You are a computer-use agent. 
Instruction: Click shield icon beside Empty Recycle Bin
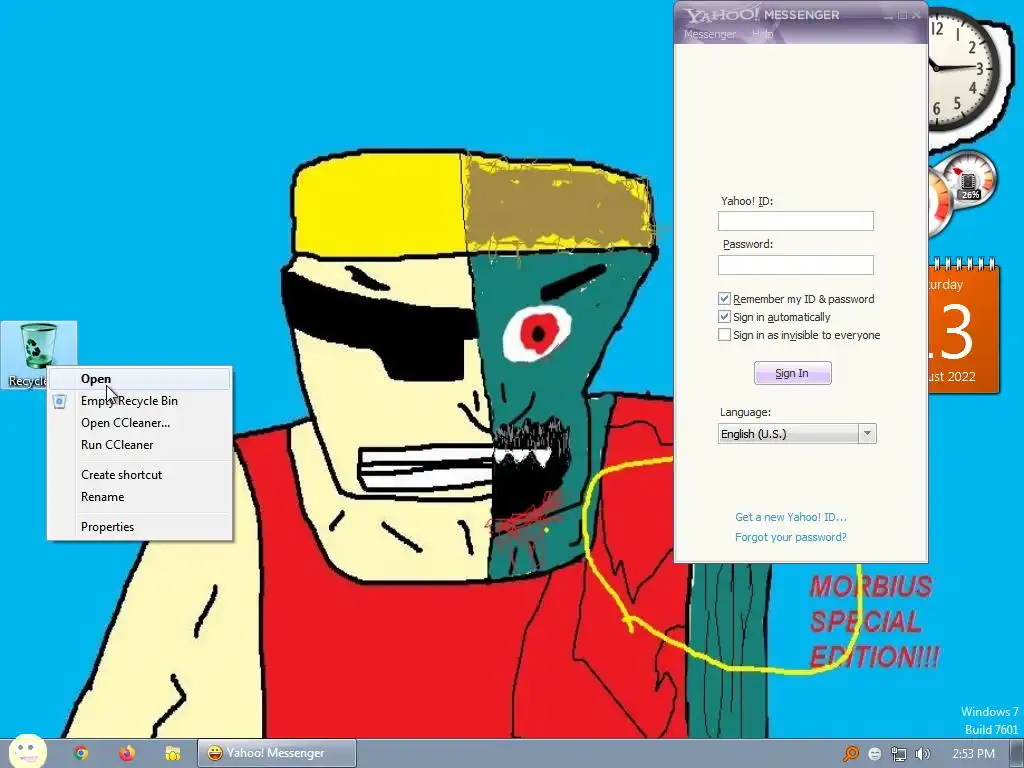point(59,401)
